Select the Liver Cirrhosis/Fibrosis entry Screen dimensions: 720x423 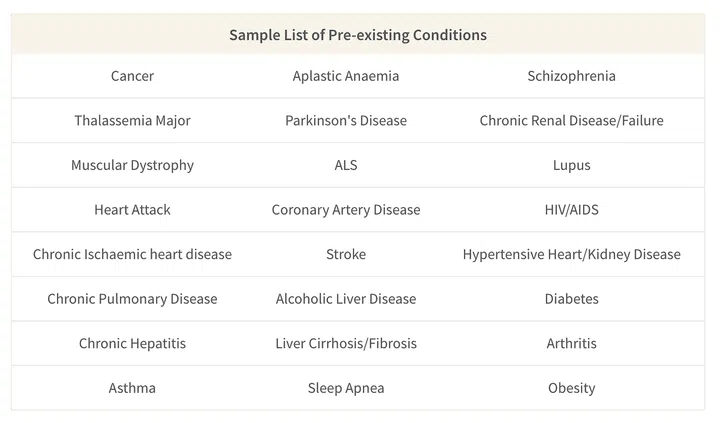click(346, 343)
